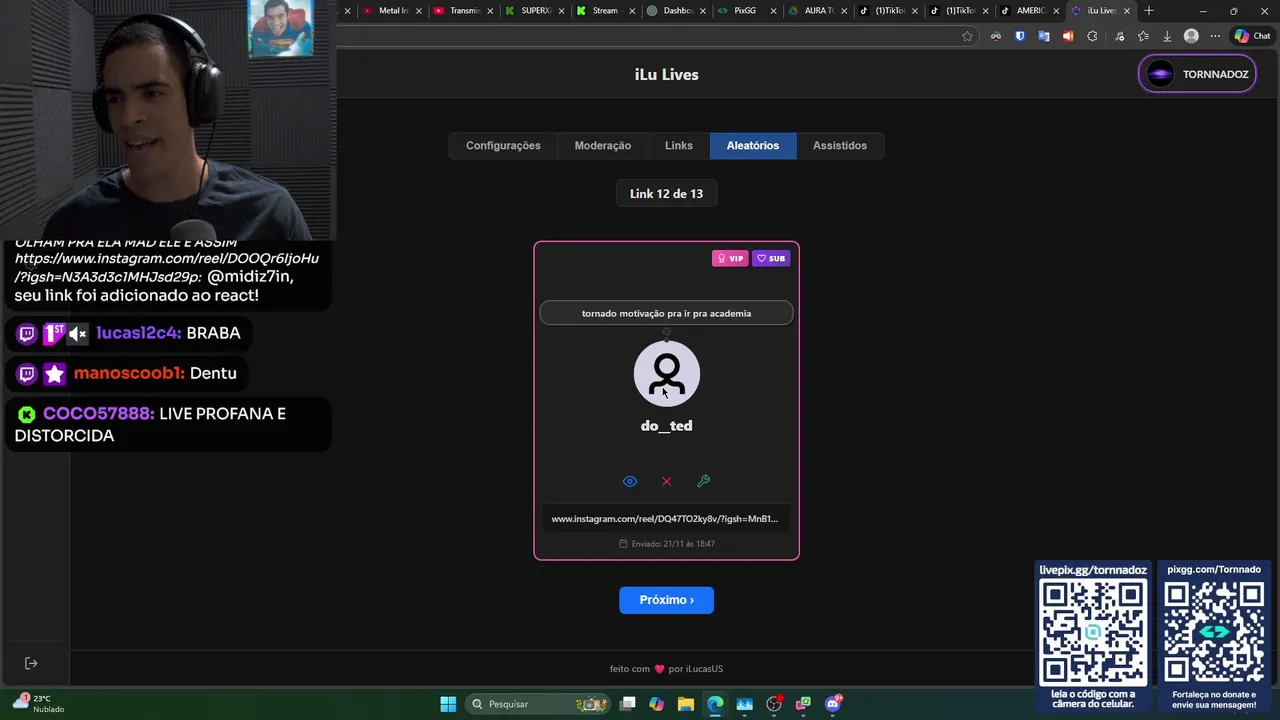This screenshot has width=1280, height=720.
Task: Open the Copilot Chat button in Edge
Action: click(1252, 36)
